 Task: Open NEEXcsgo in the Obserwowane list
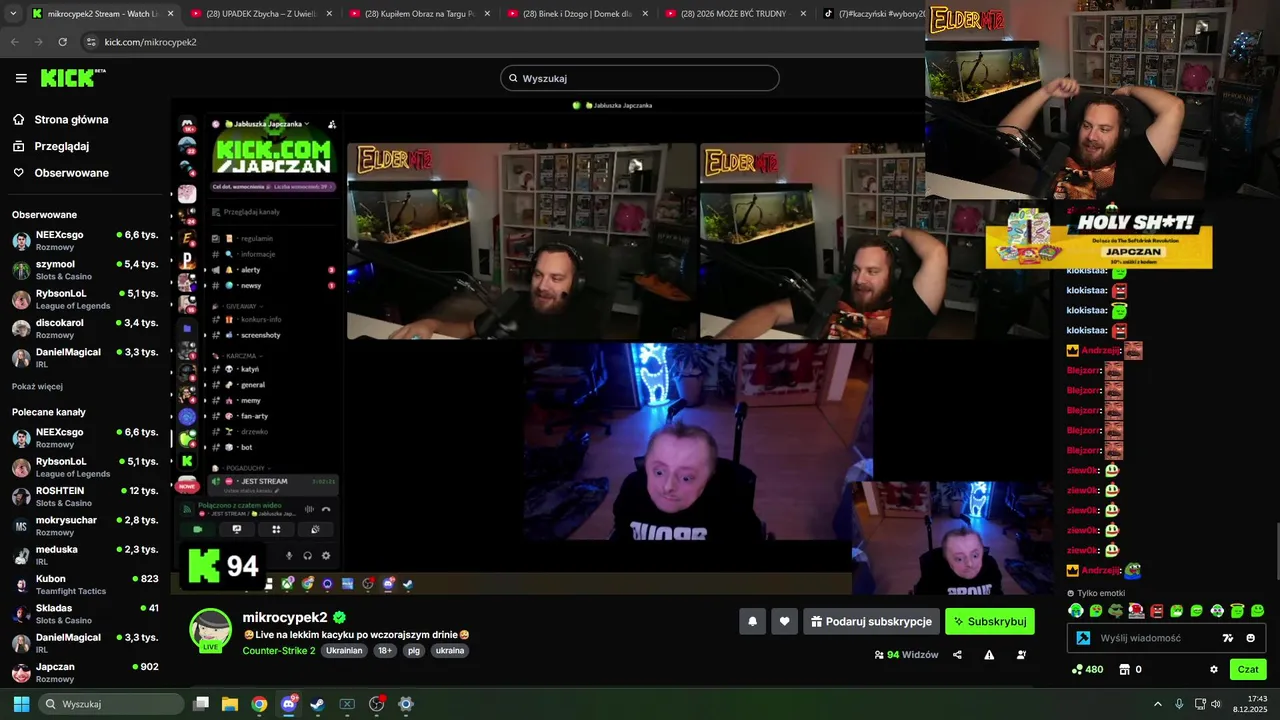click(x=85, y=240)
